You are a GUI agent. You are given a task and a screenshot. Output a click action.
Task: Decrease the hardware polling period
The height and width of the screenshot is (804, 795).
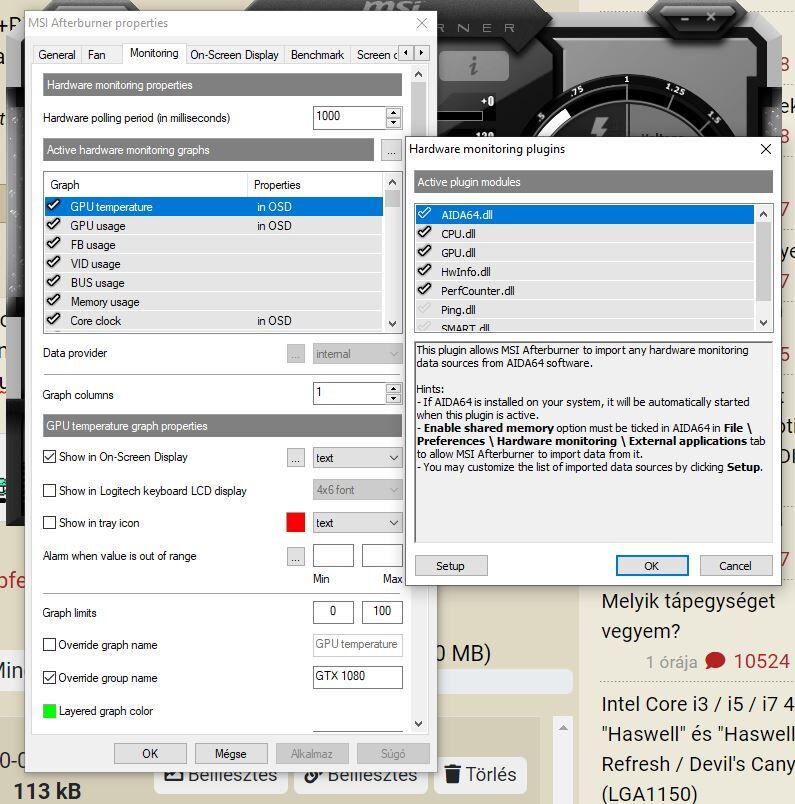pyautogui.click(x=393, y=123)
